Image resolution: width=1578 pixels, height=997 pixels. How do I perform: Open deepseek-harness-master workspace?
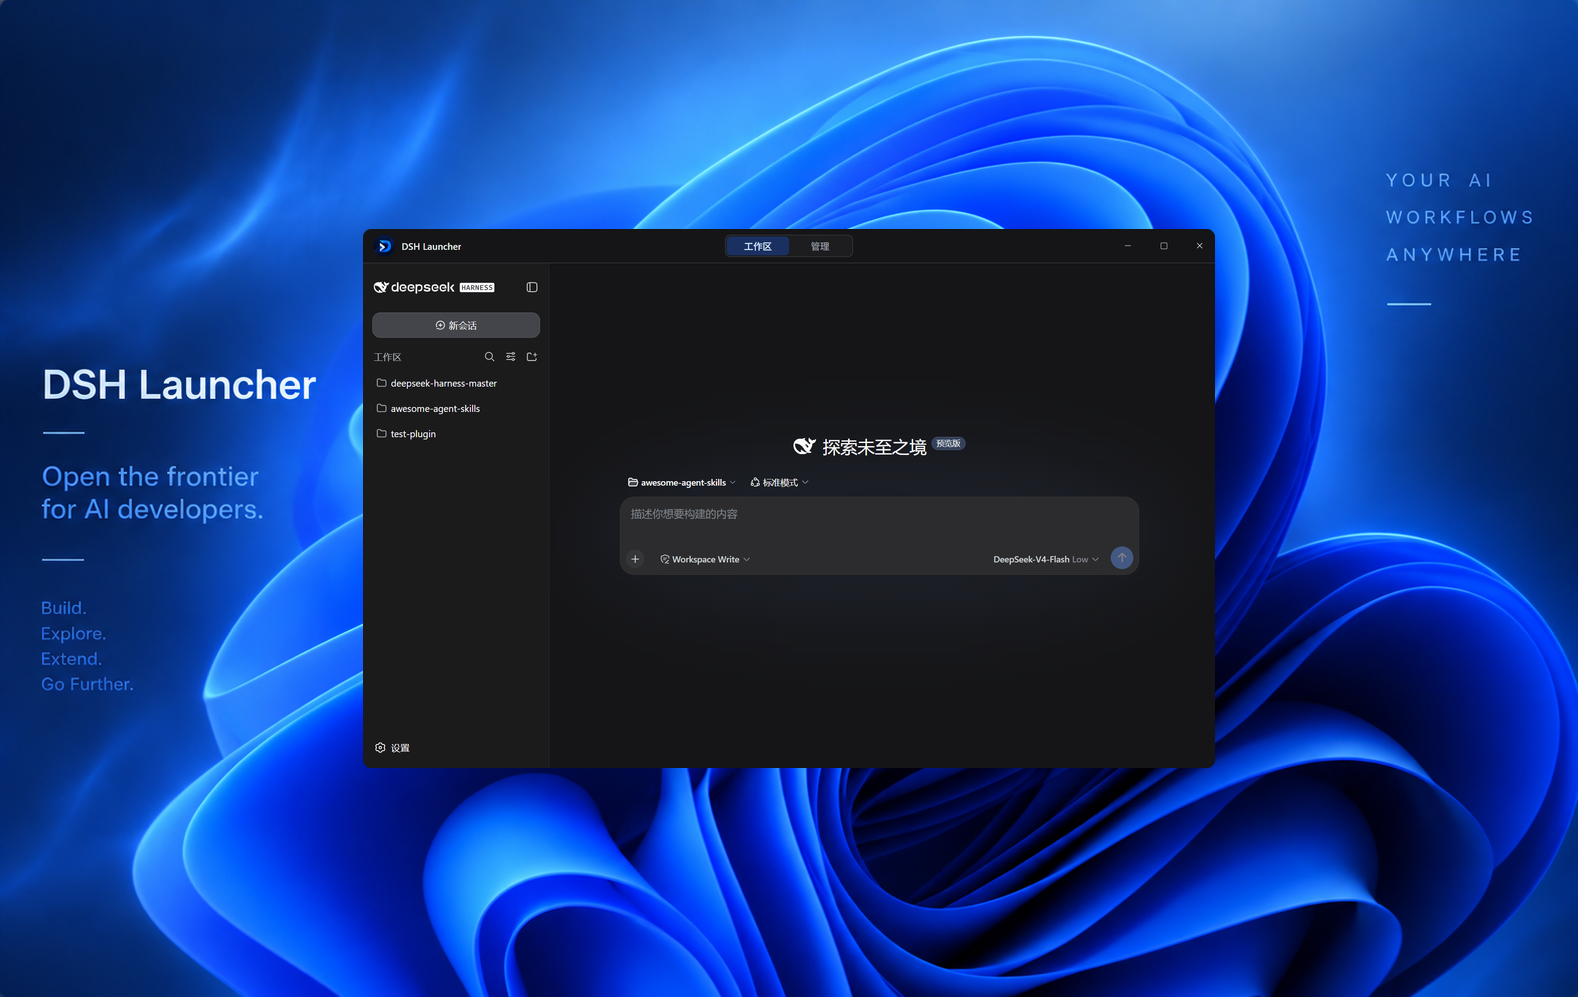tap(456, 383)
